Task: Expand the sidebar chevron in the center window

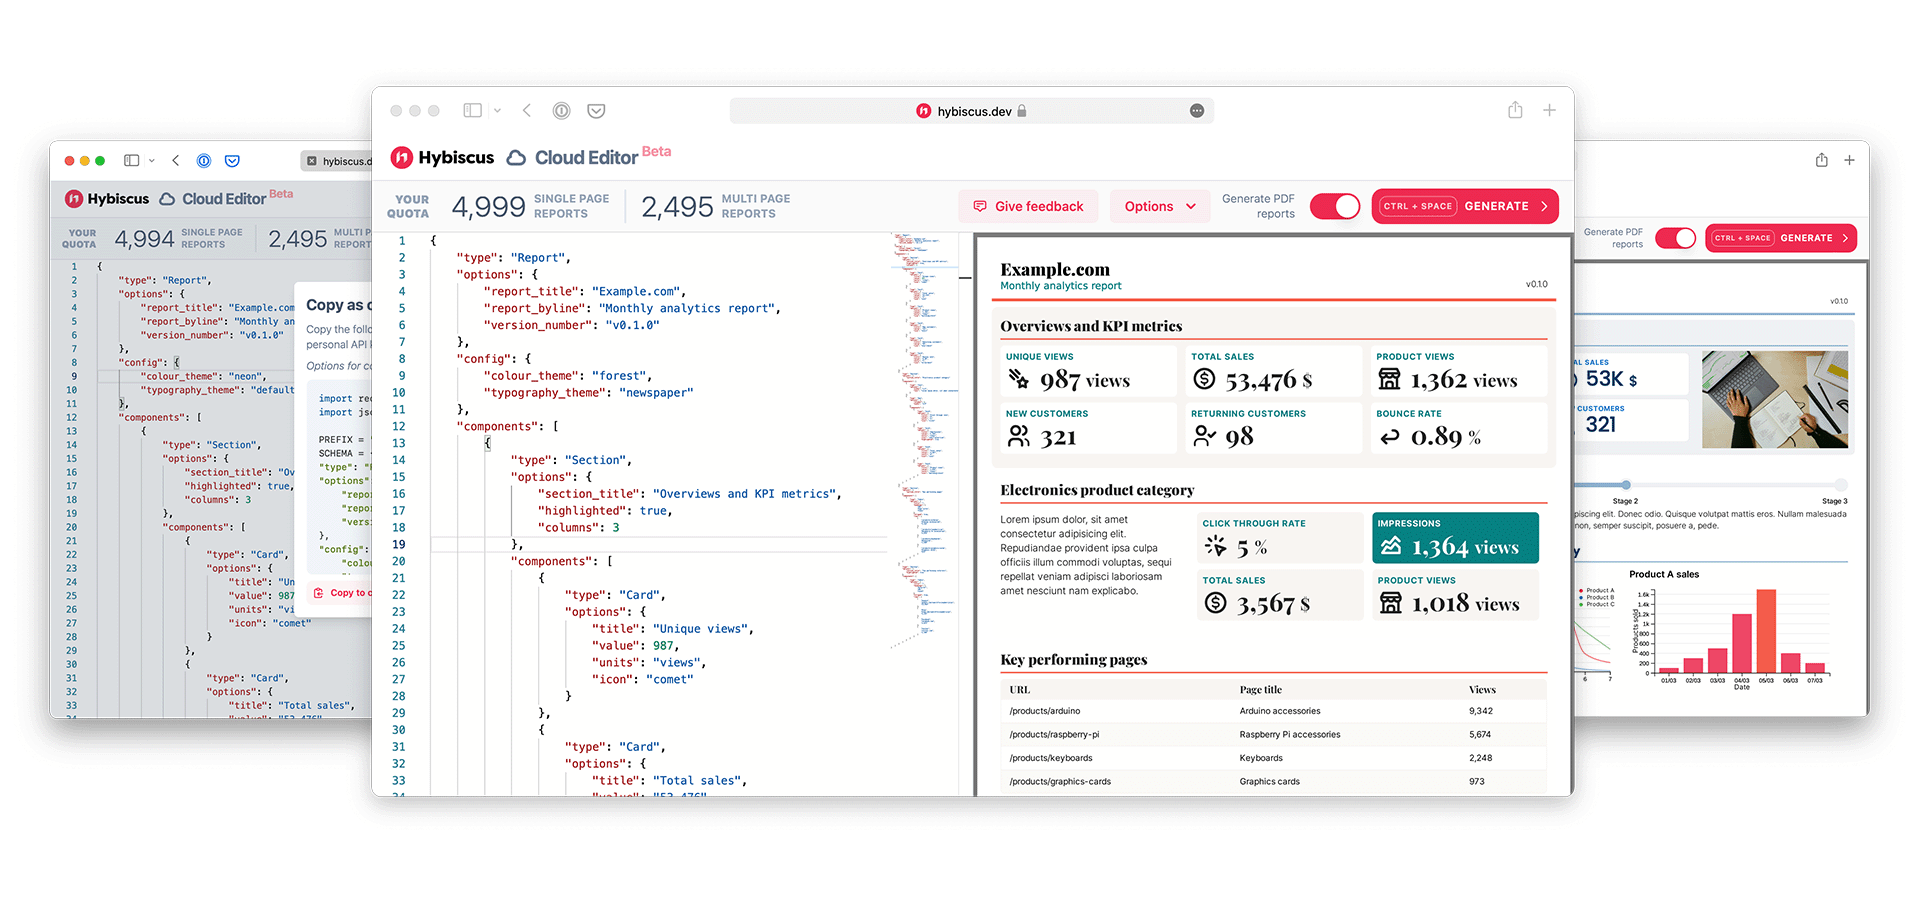Action: (x=497, y=111)
